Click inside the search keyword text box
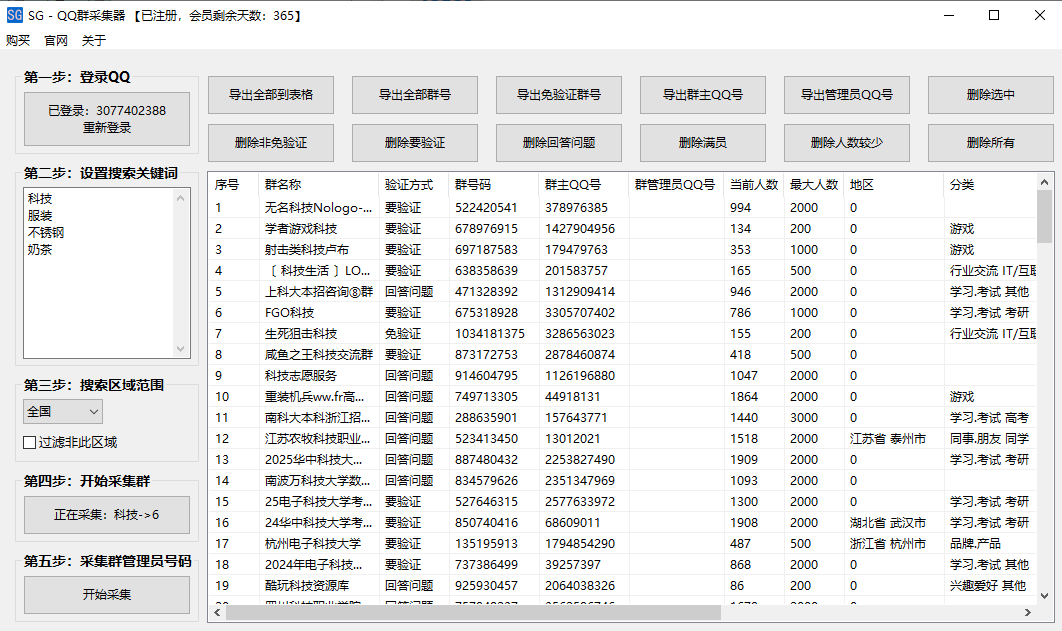Screen dimensions: 1062x631 [x=100, y=270]
